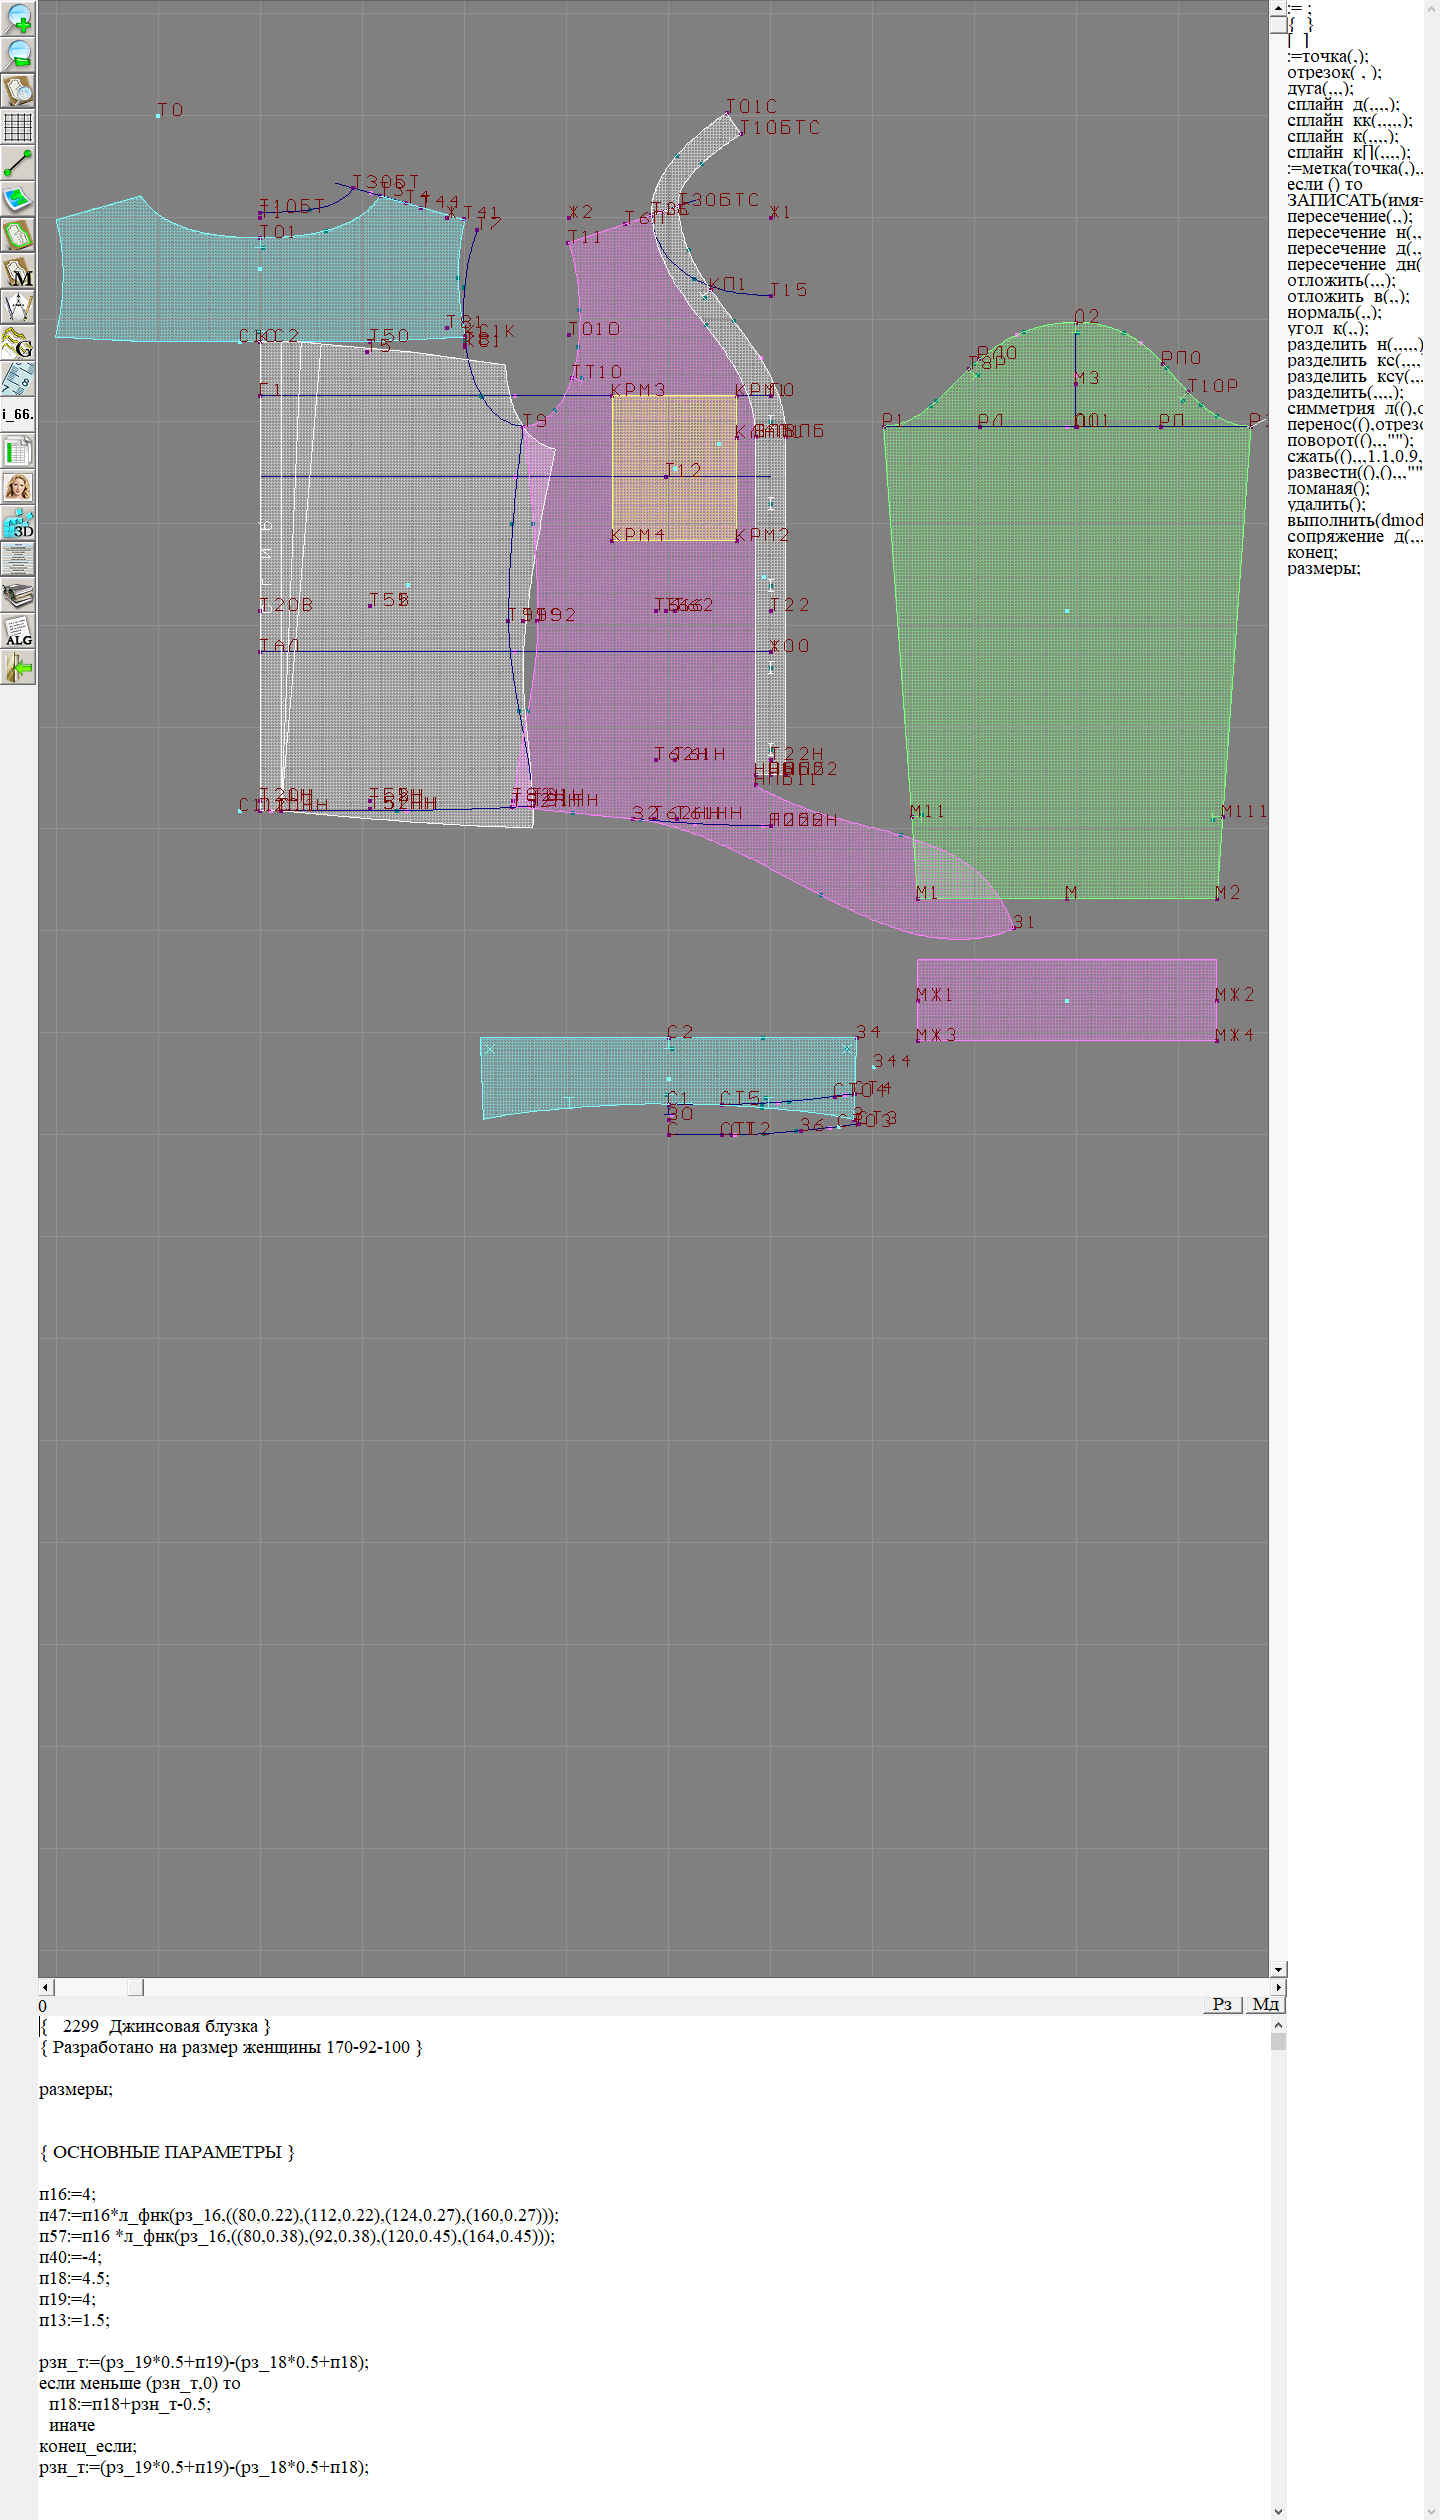This screenshot has width=1440, height=2520.
Task: Click the compass drafting tool icon
Action: tap(18, 306)
